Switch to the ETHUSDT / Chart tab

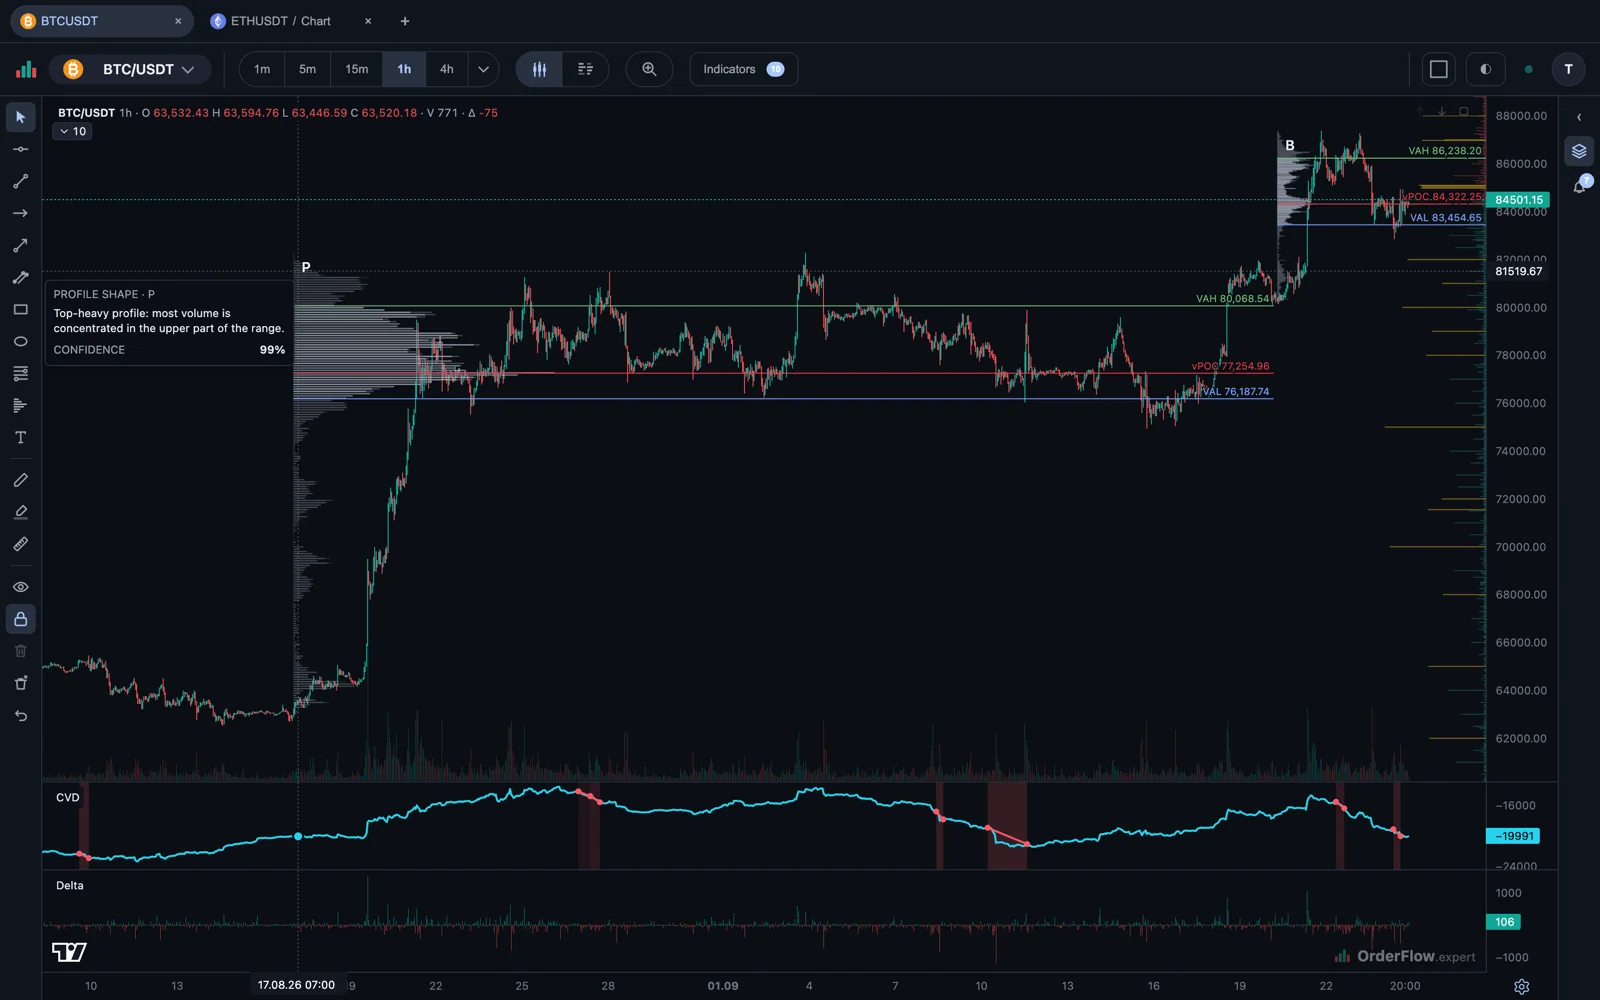pyautogui.click(x=280, y=21)
